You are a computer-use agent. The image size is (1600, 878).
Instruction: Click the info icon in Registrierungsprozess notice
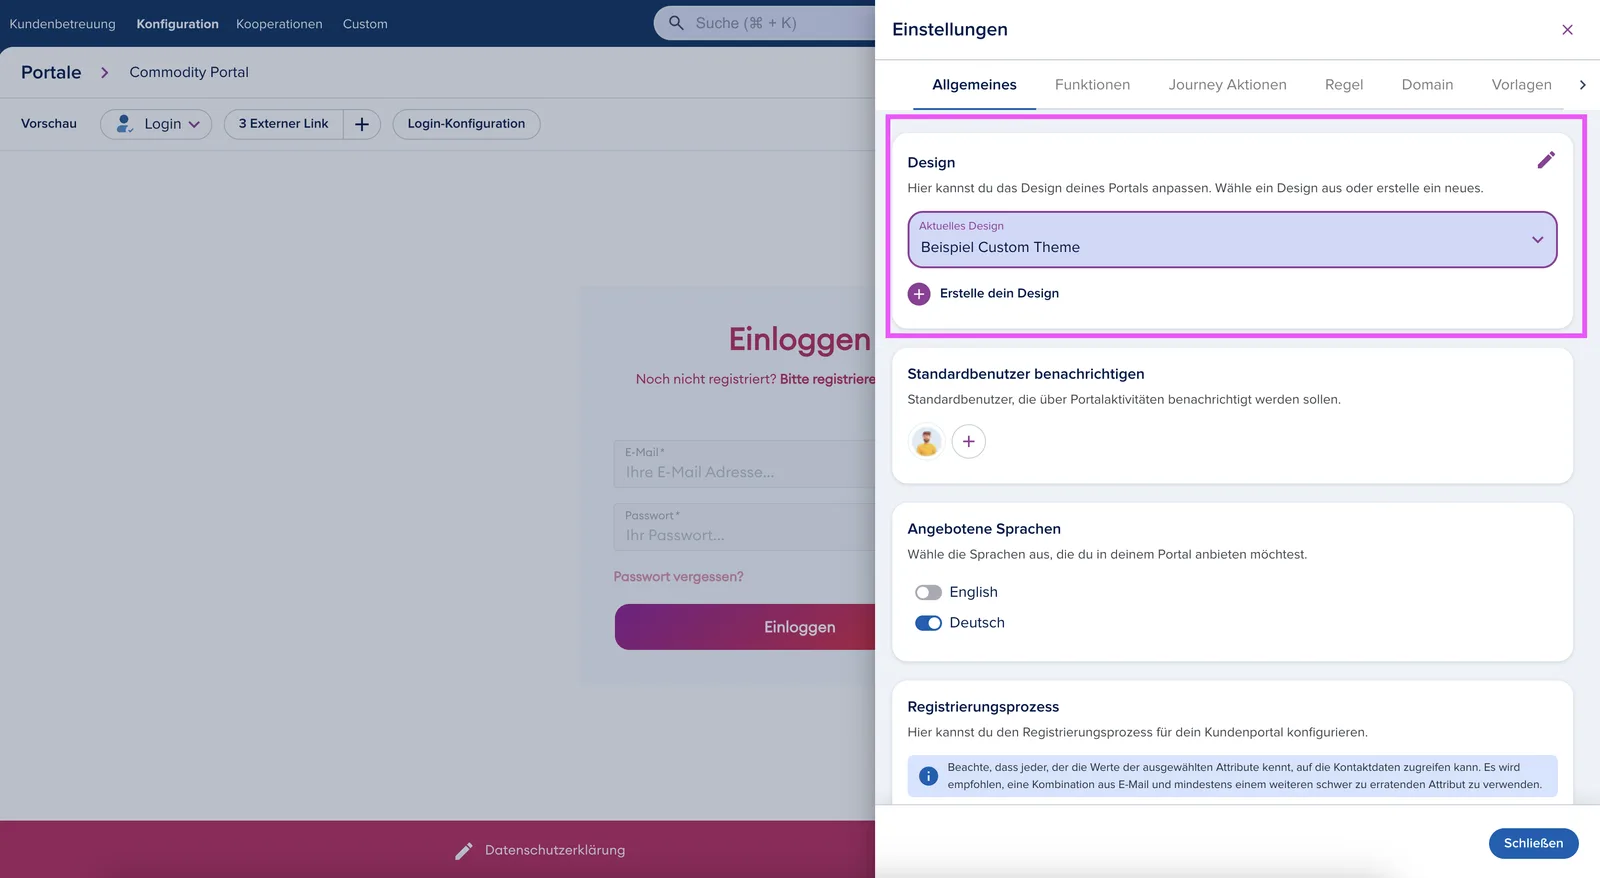coord(928,776)
